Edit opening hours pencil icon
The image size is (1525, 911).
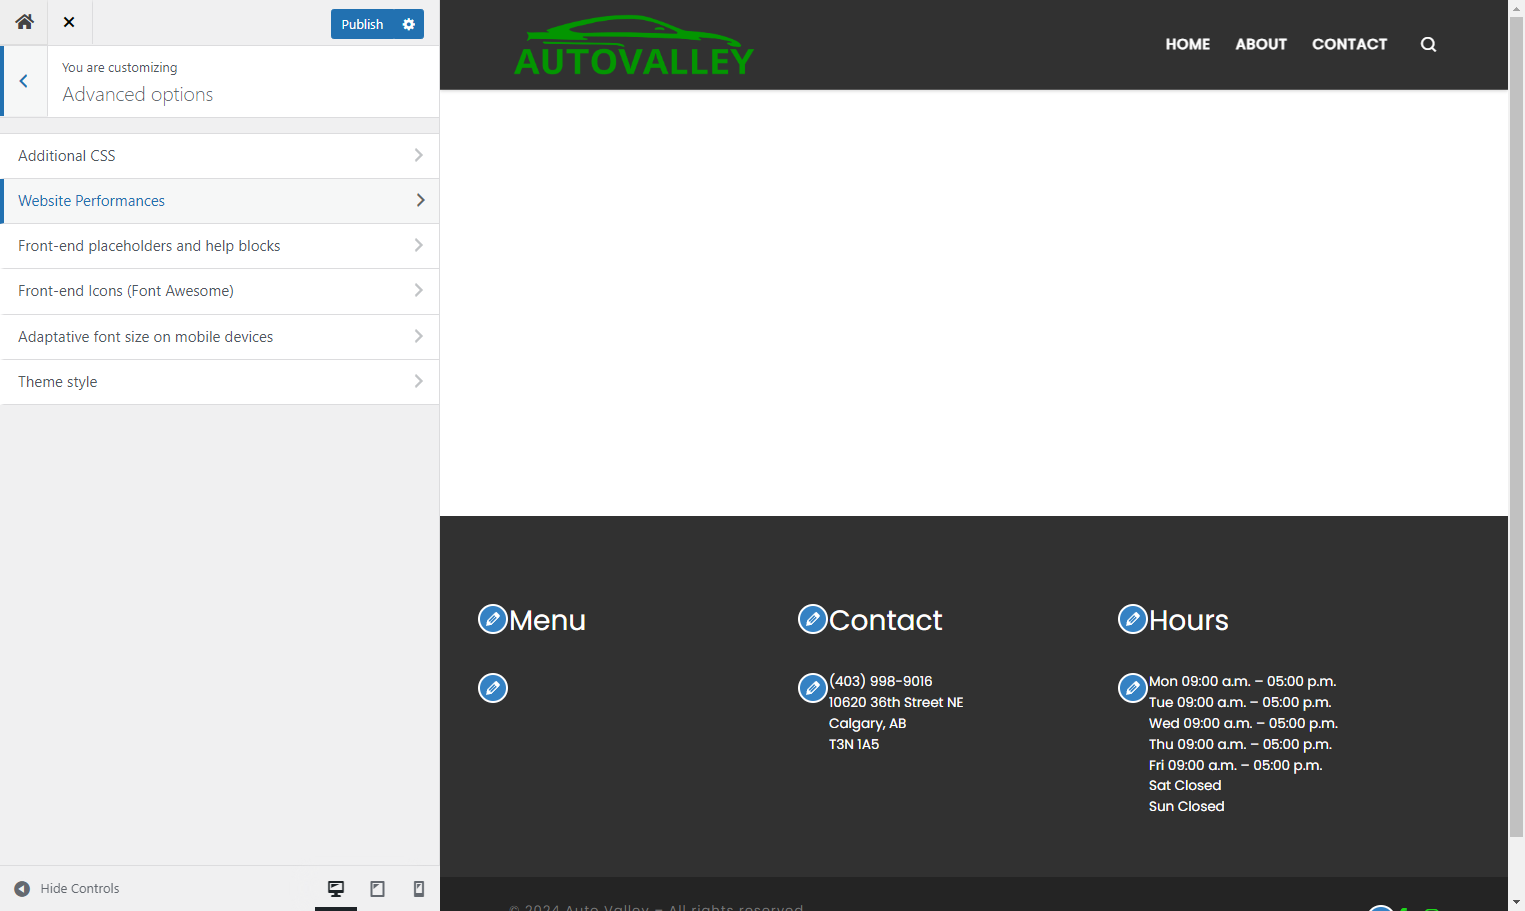coord(1133,688)
